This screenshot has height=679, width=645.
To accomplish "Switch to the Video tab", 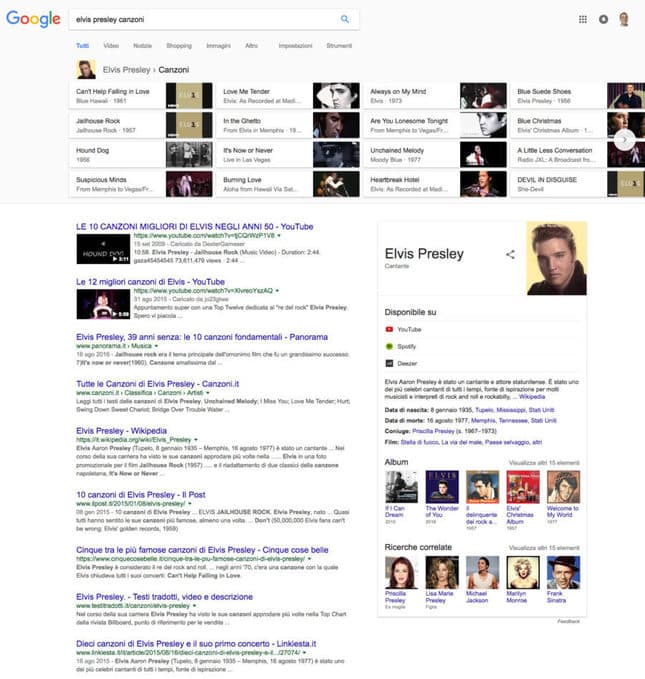I will [x=111, y=45].
